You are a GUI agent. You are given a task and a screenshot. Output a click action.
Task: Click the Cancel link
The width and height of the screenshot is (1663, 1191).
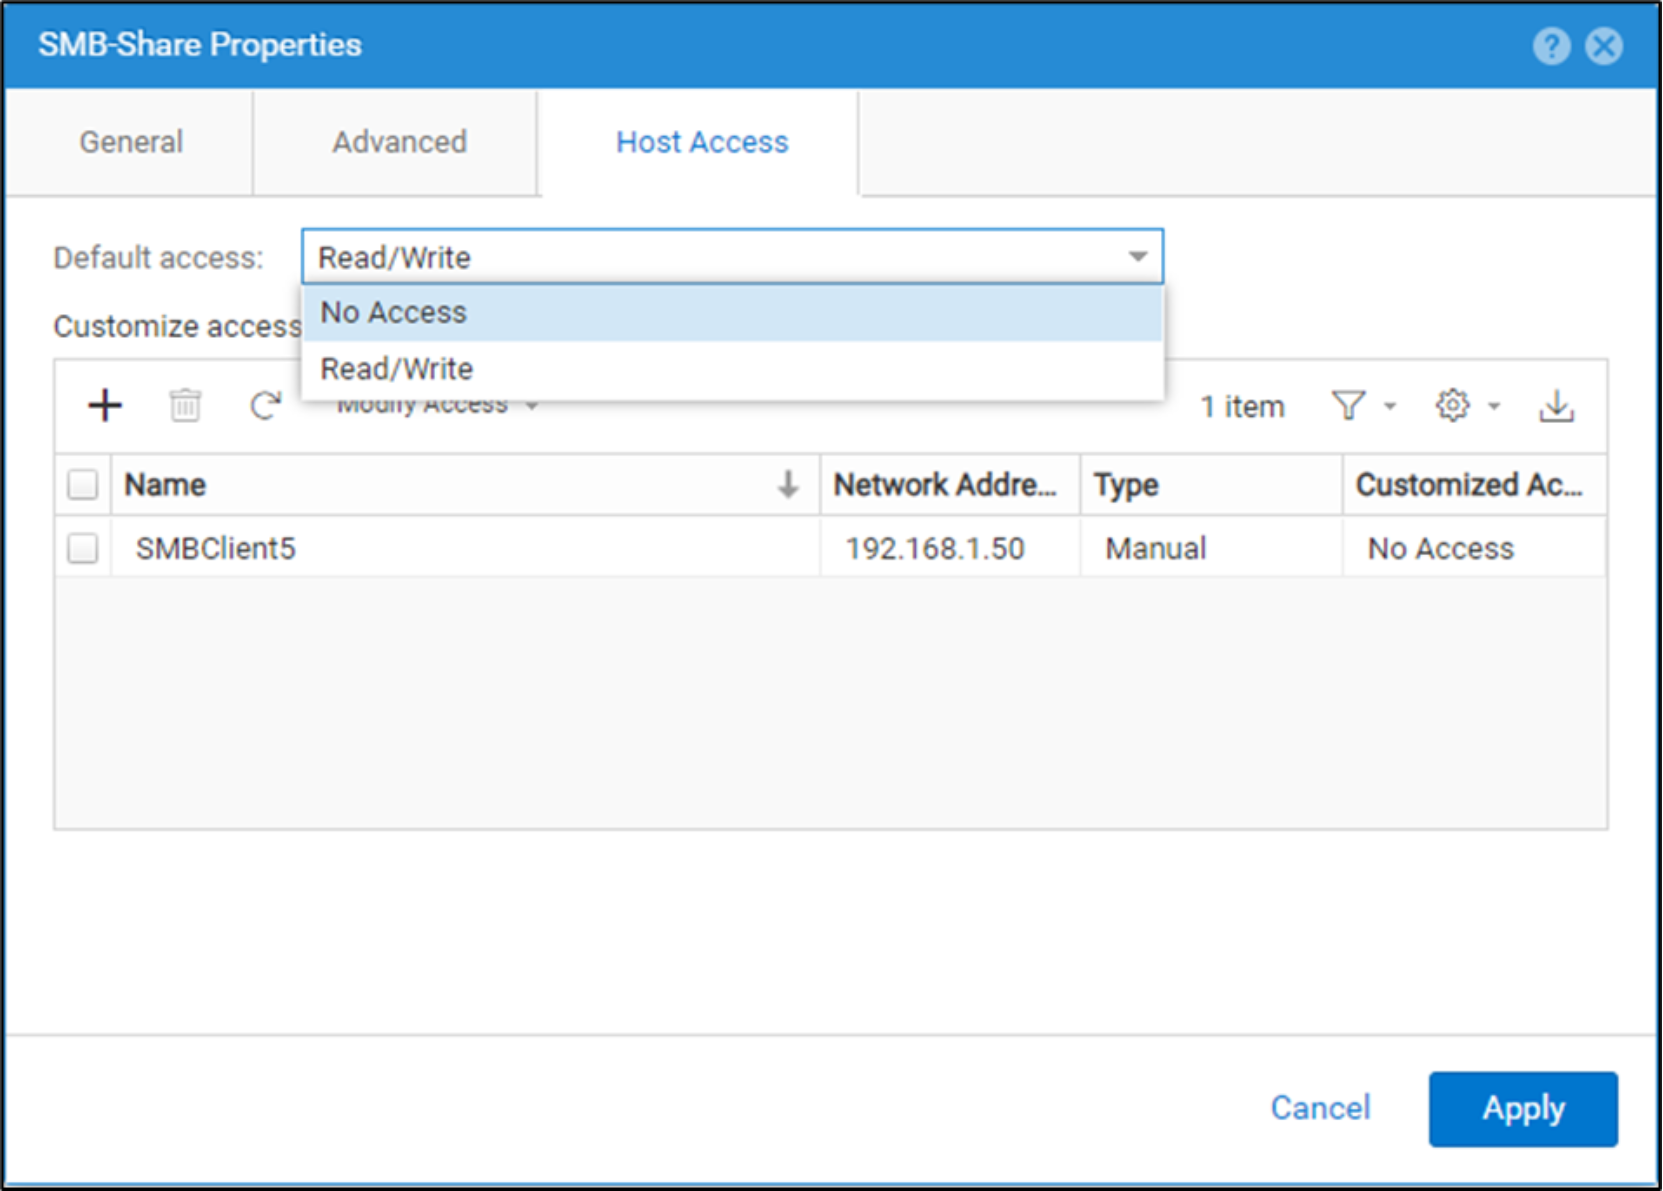point(1320,1108)
